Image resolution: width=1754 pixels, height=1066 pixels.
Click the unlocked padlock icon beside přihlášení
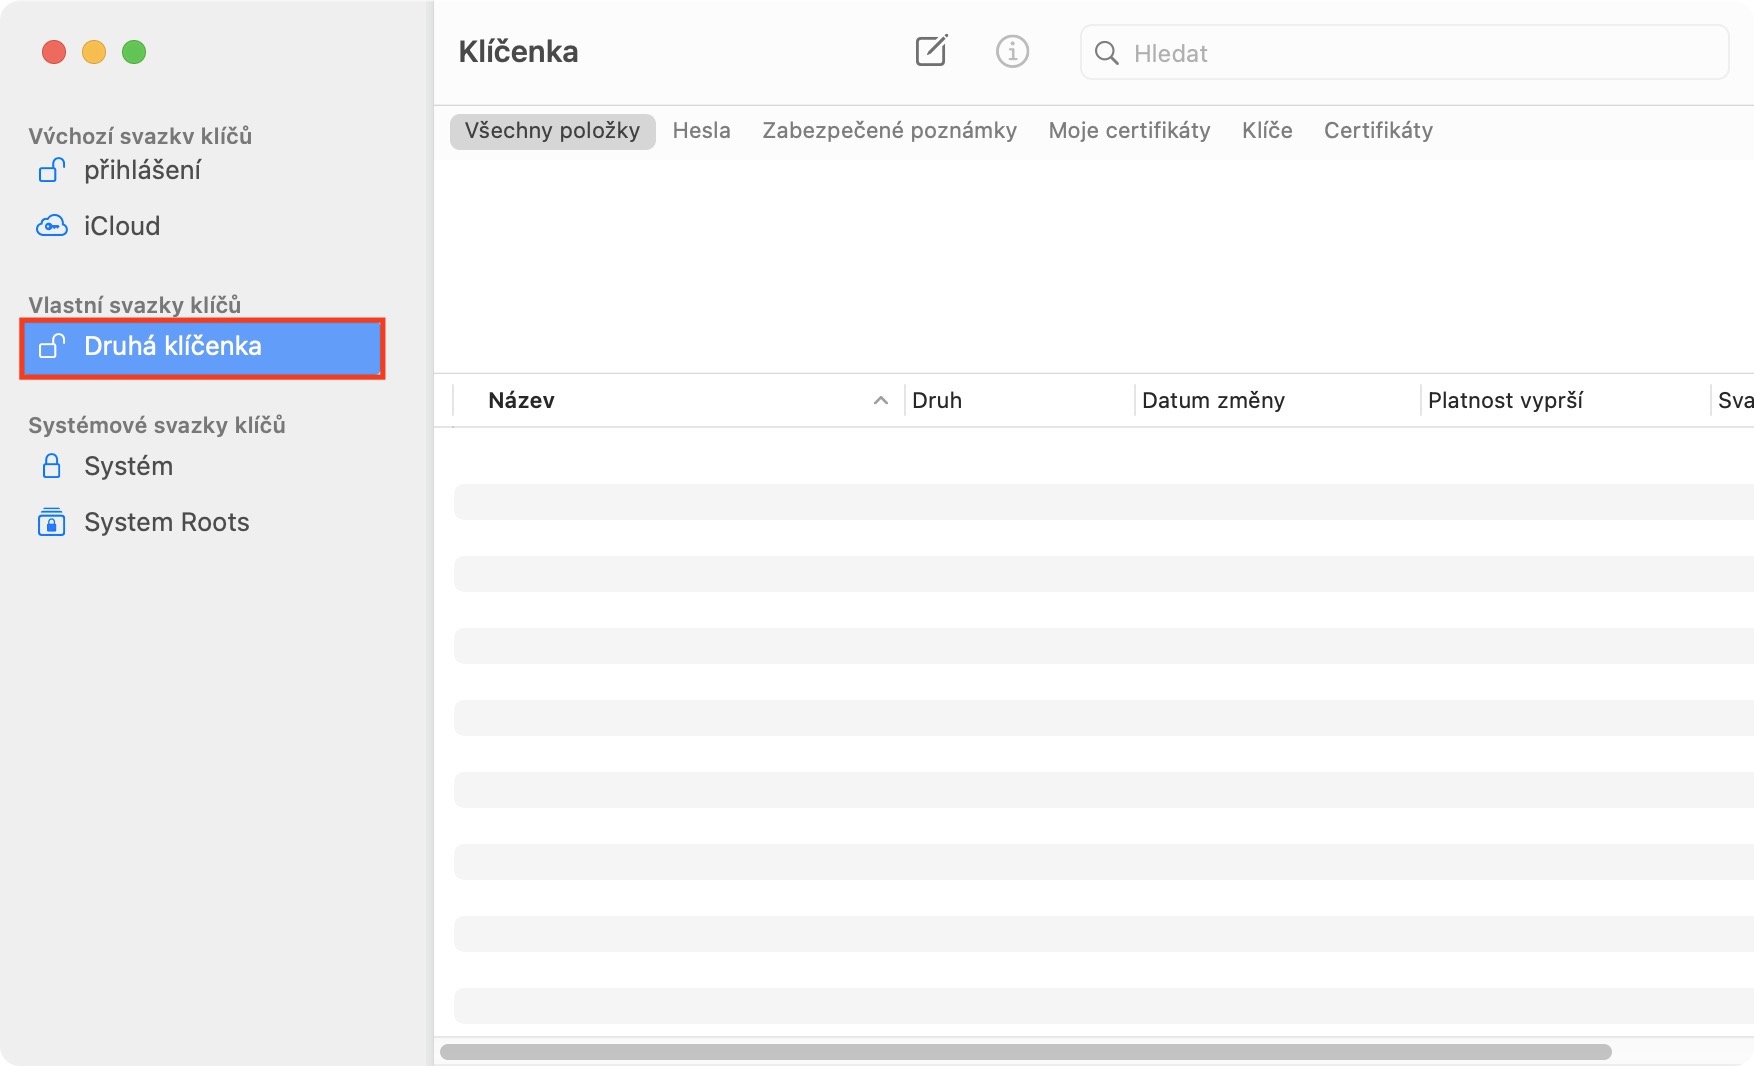[52, 171]
